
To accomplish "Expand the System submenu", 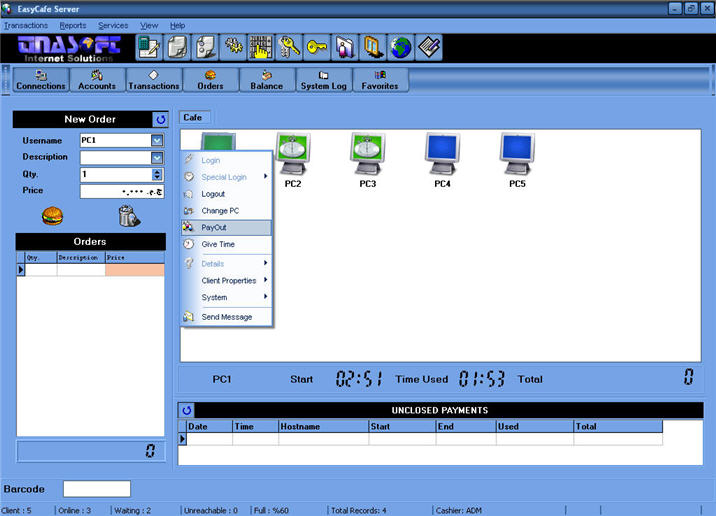I will (226, 297).
